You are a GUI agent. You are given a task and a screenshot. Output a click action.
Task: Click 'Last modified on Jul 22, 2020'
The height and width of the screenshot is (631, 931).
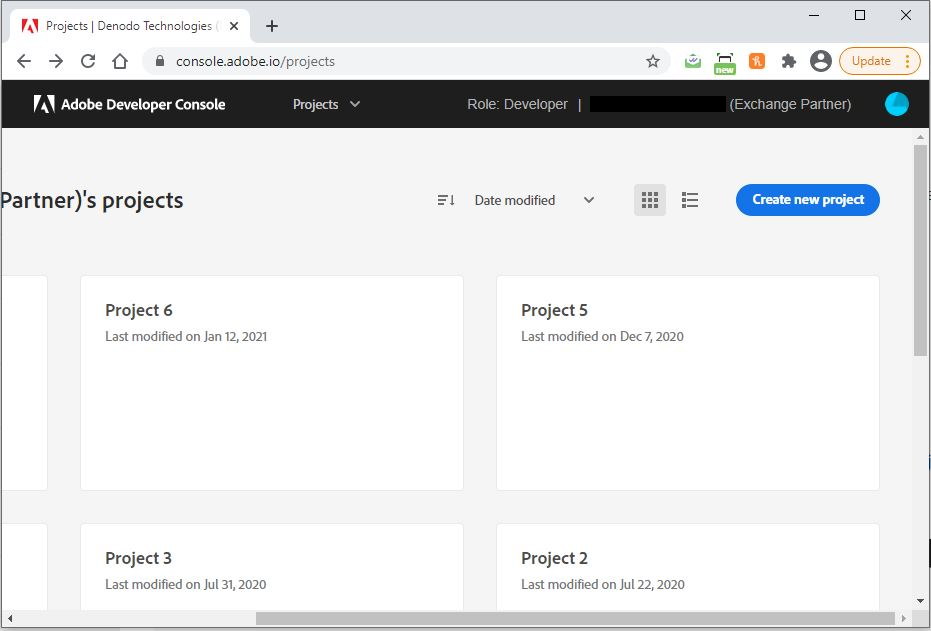tap(603, 585)
